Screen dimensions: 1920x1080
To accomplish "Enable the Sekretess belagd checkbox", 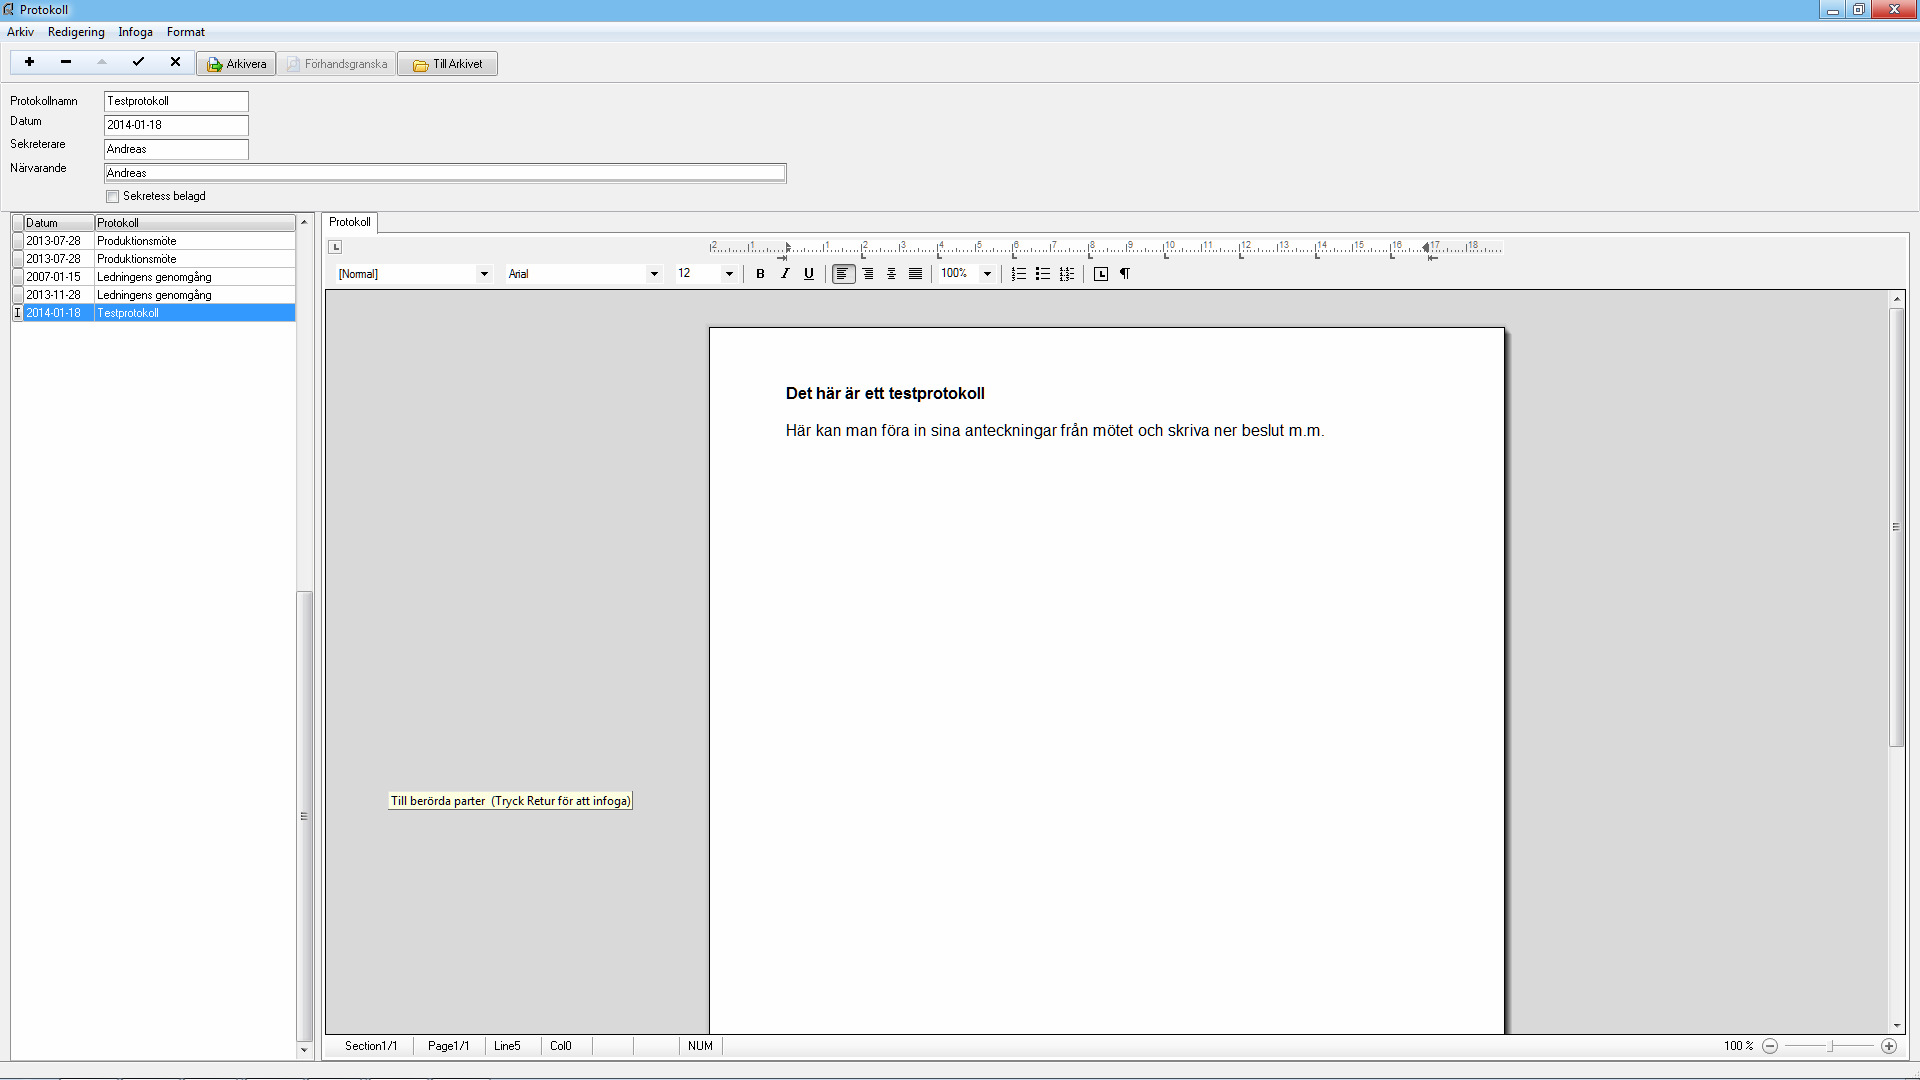I will 112,195.
